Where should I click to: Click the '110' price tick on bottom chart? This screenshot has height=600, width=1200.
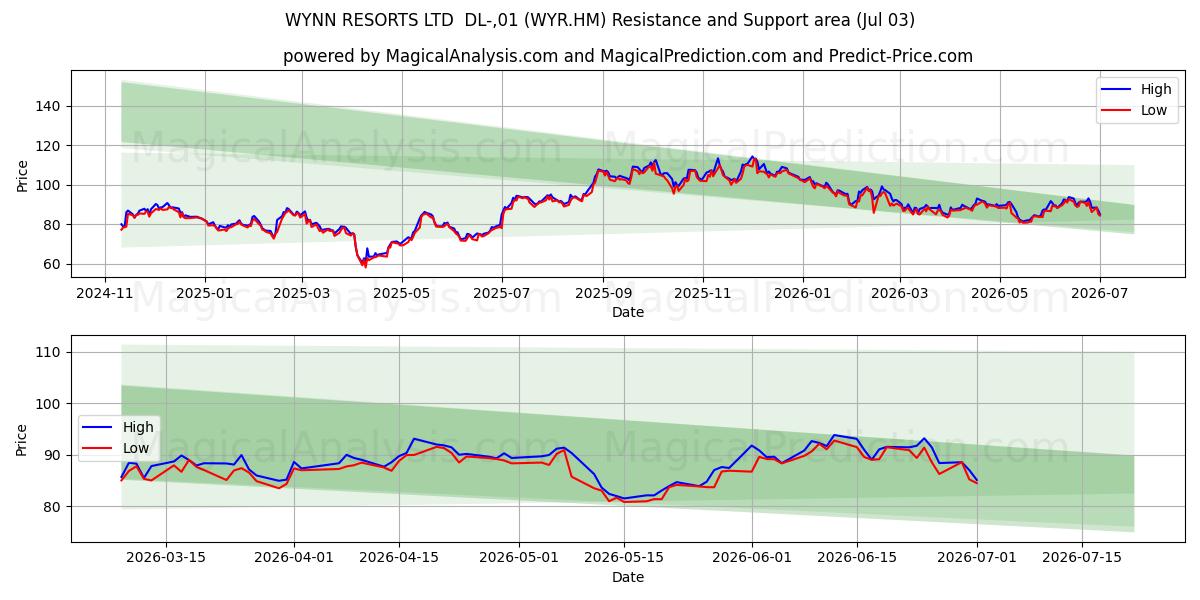(50, 352)
